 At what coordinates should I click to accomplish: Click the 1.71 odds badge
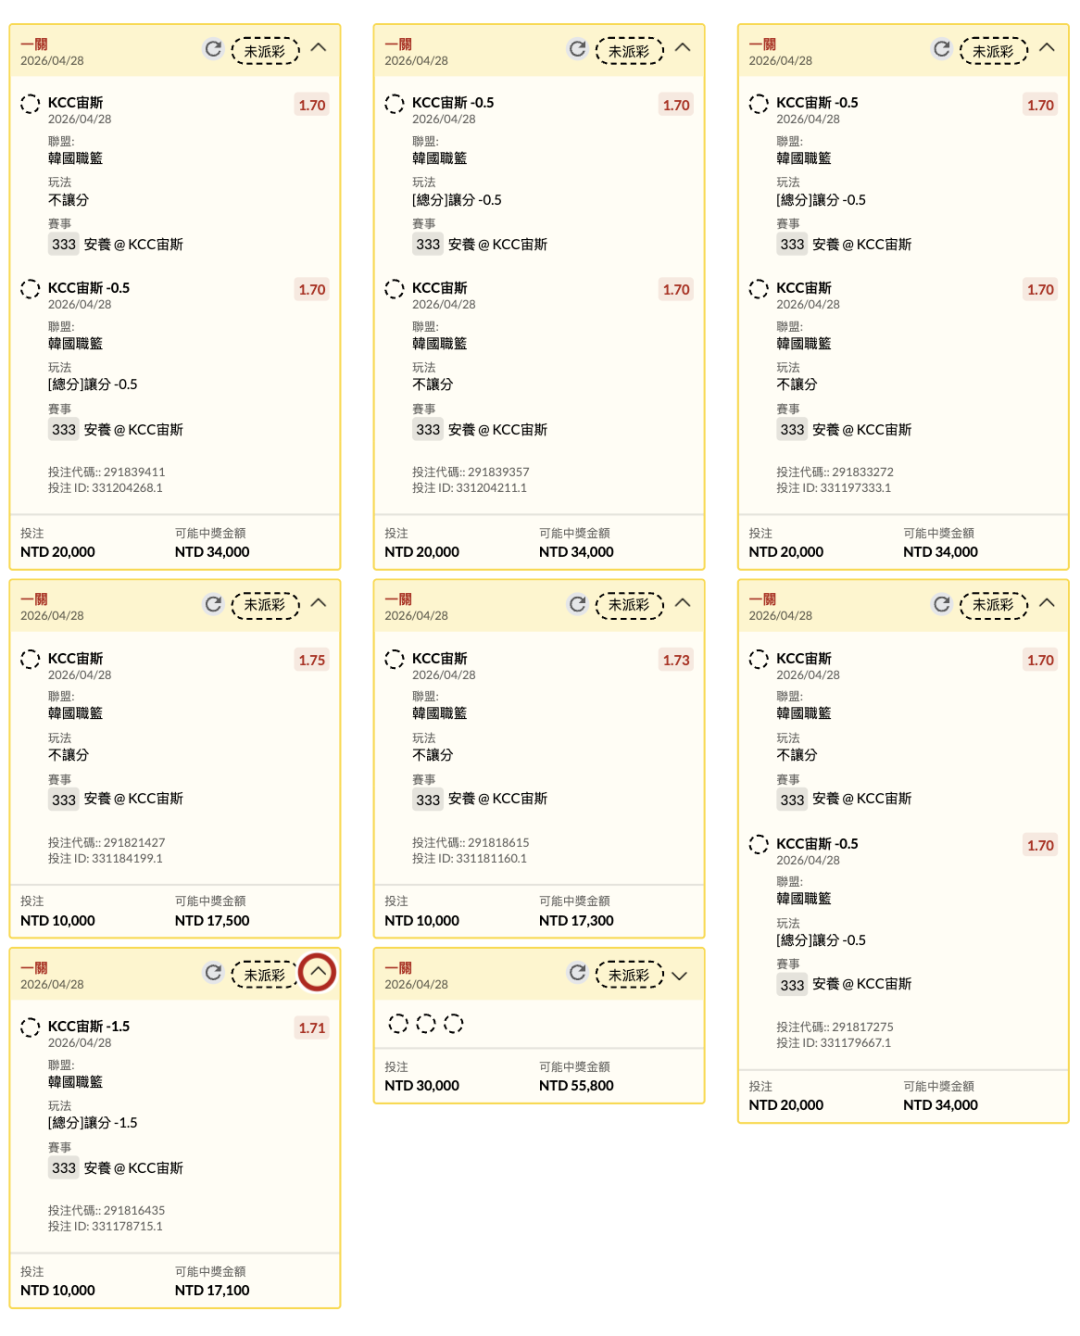pos(312,1028)
